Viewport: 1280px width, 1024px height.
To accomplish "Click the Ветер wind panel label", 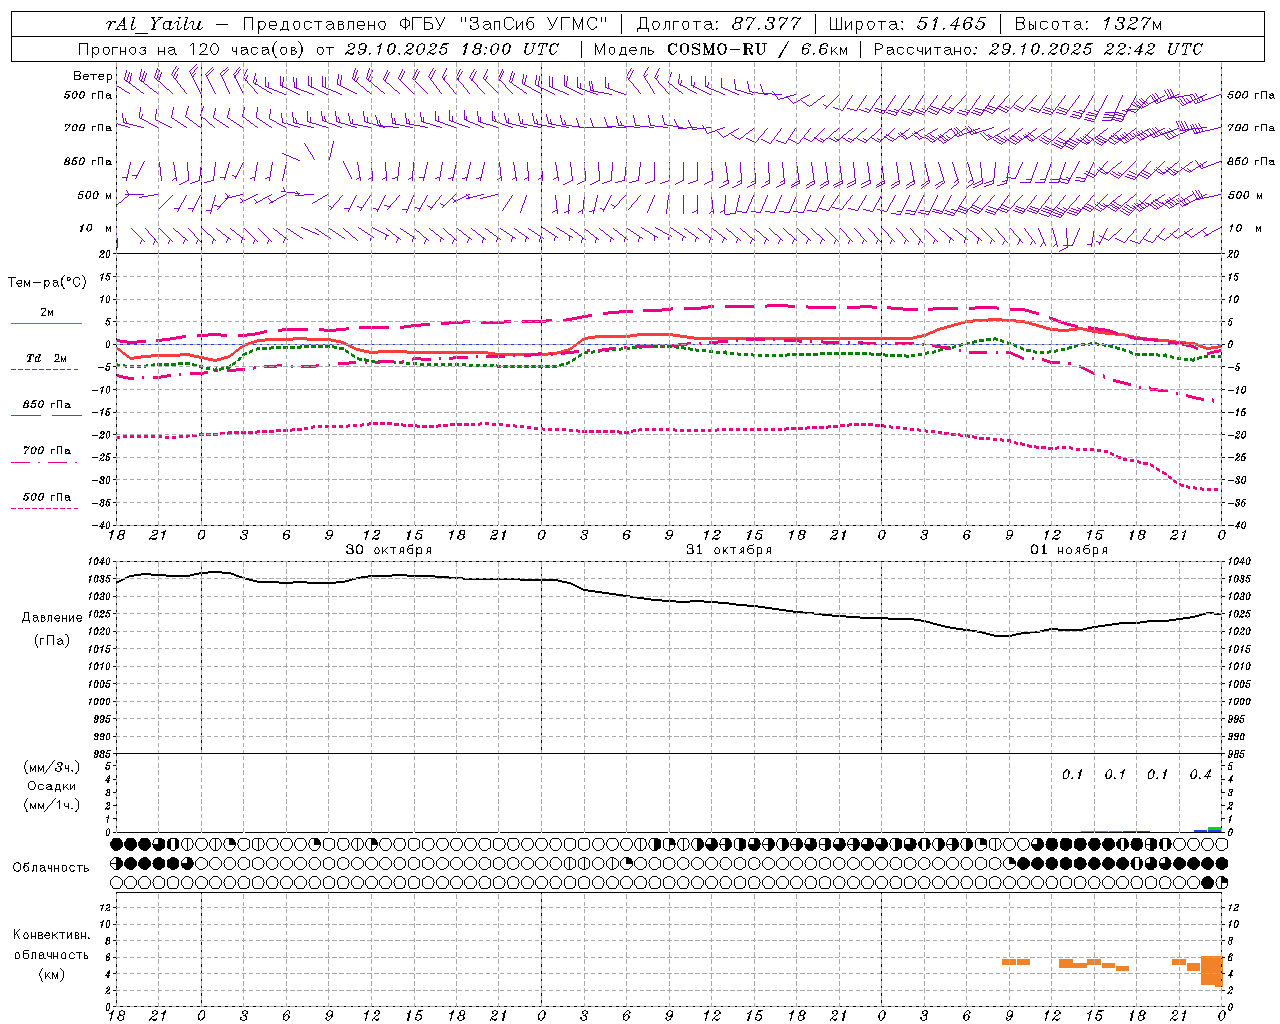I will pos(93,76).
